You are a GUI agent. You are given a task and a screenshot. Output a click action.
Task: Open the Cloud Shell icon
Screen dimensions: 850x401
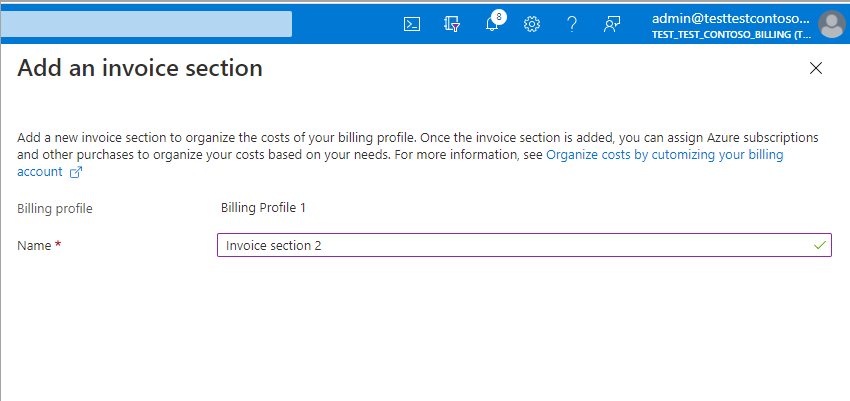click(x=411, y=24)
